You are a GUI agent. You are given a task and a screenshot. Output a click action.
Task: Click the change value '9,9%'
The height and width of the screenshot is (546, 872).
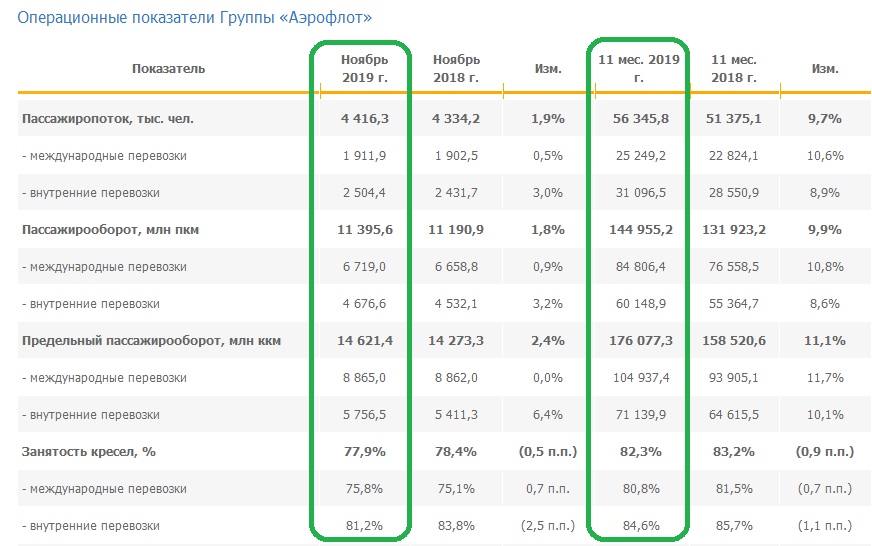[825, 230]
